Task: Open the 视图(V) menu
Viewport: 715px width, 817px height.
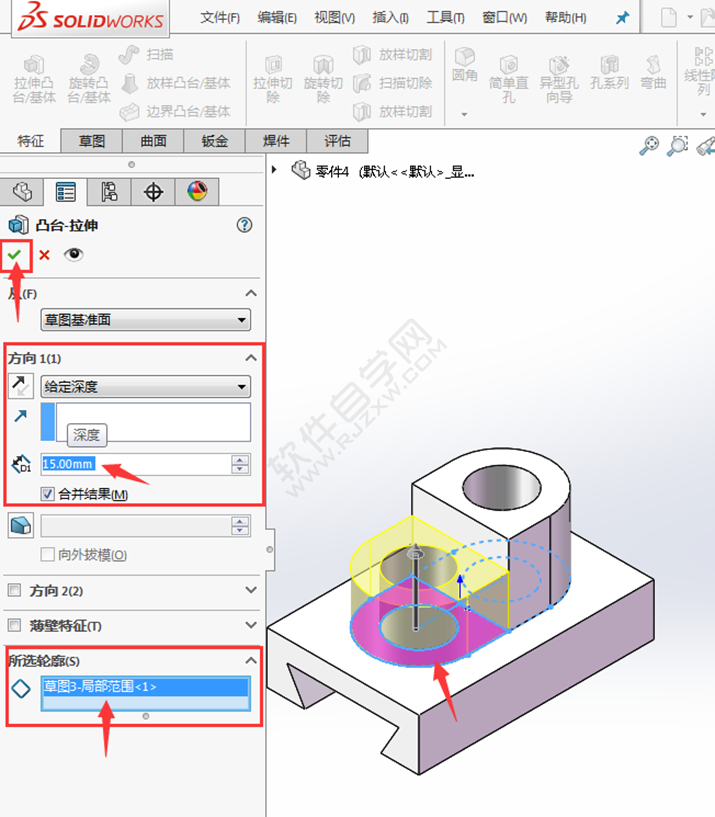Action: 335,18
